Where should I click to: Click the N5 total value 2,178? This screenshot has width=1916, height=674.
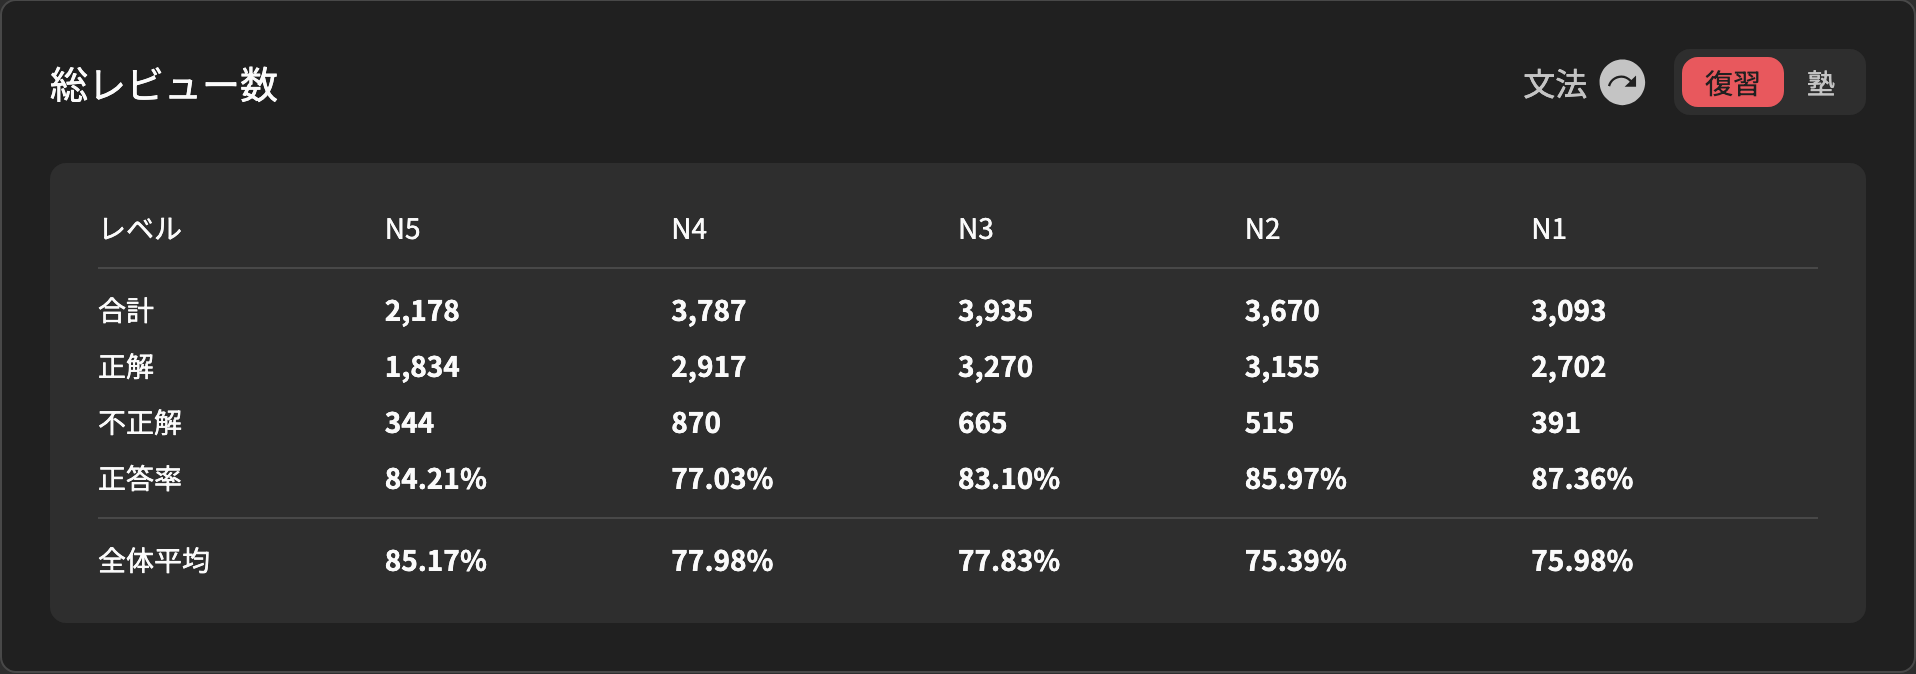(x=422, y=311)
